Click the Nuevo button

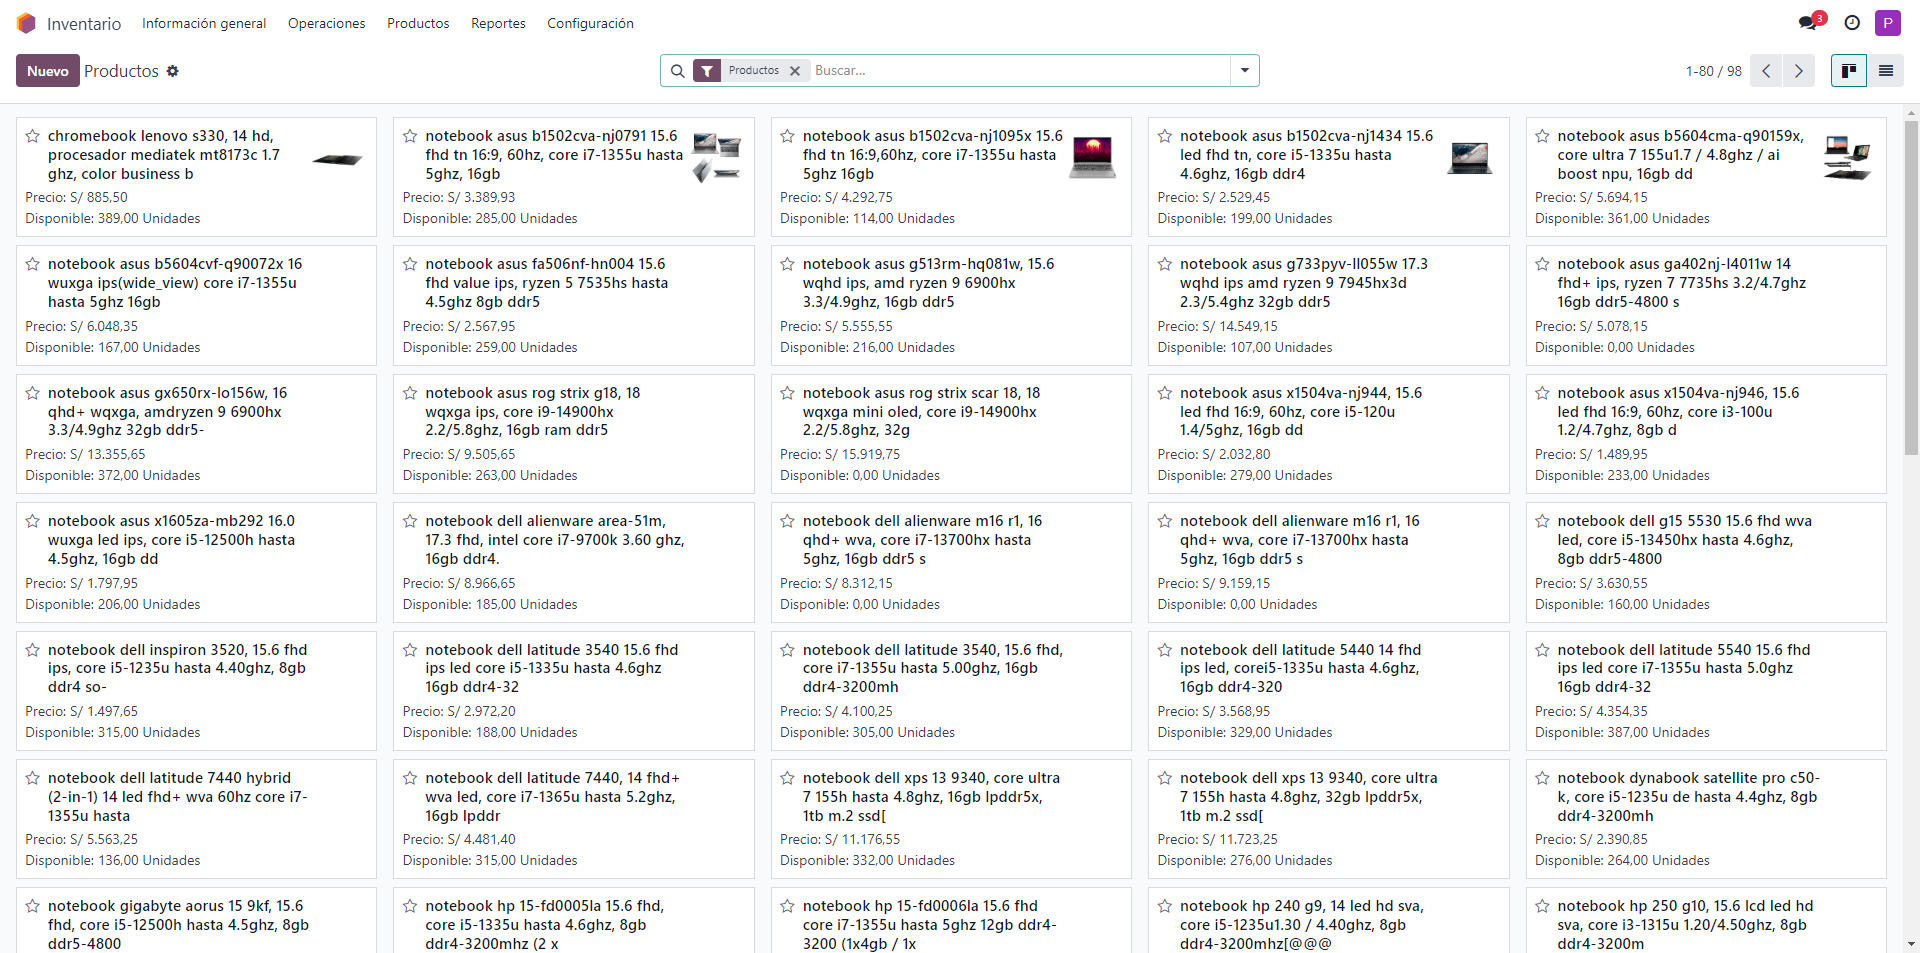pos(47,71)
